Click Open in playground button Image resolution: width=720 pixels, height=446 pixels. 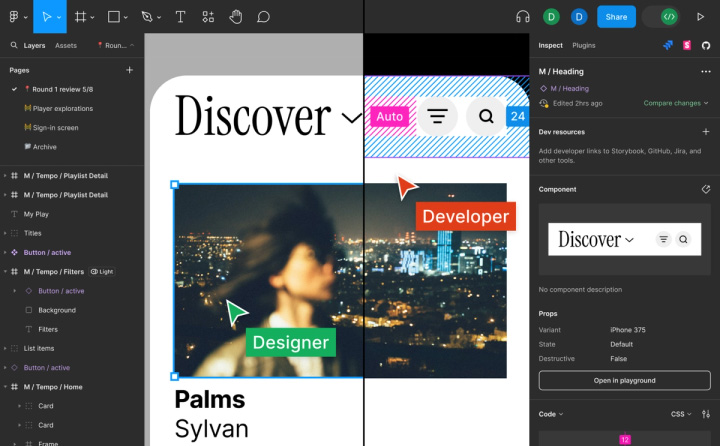[624, 380]
